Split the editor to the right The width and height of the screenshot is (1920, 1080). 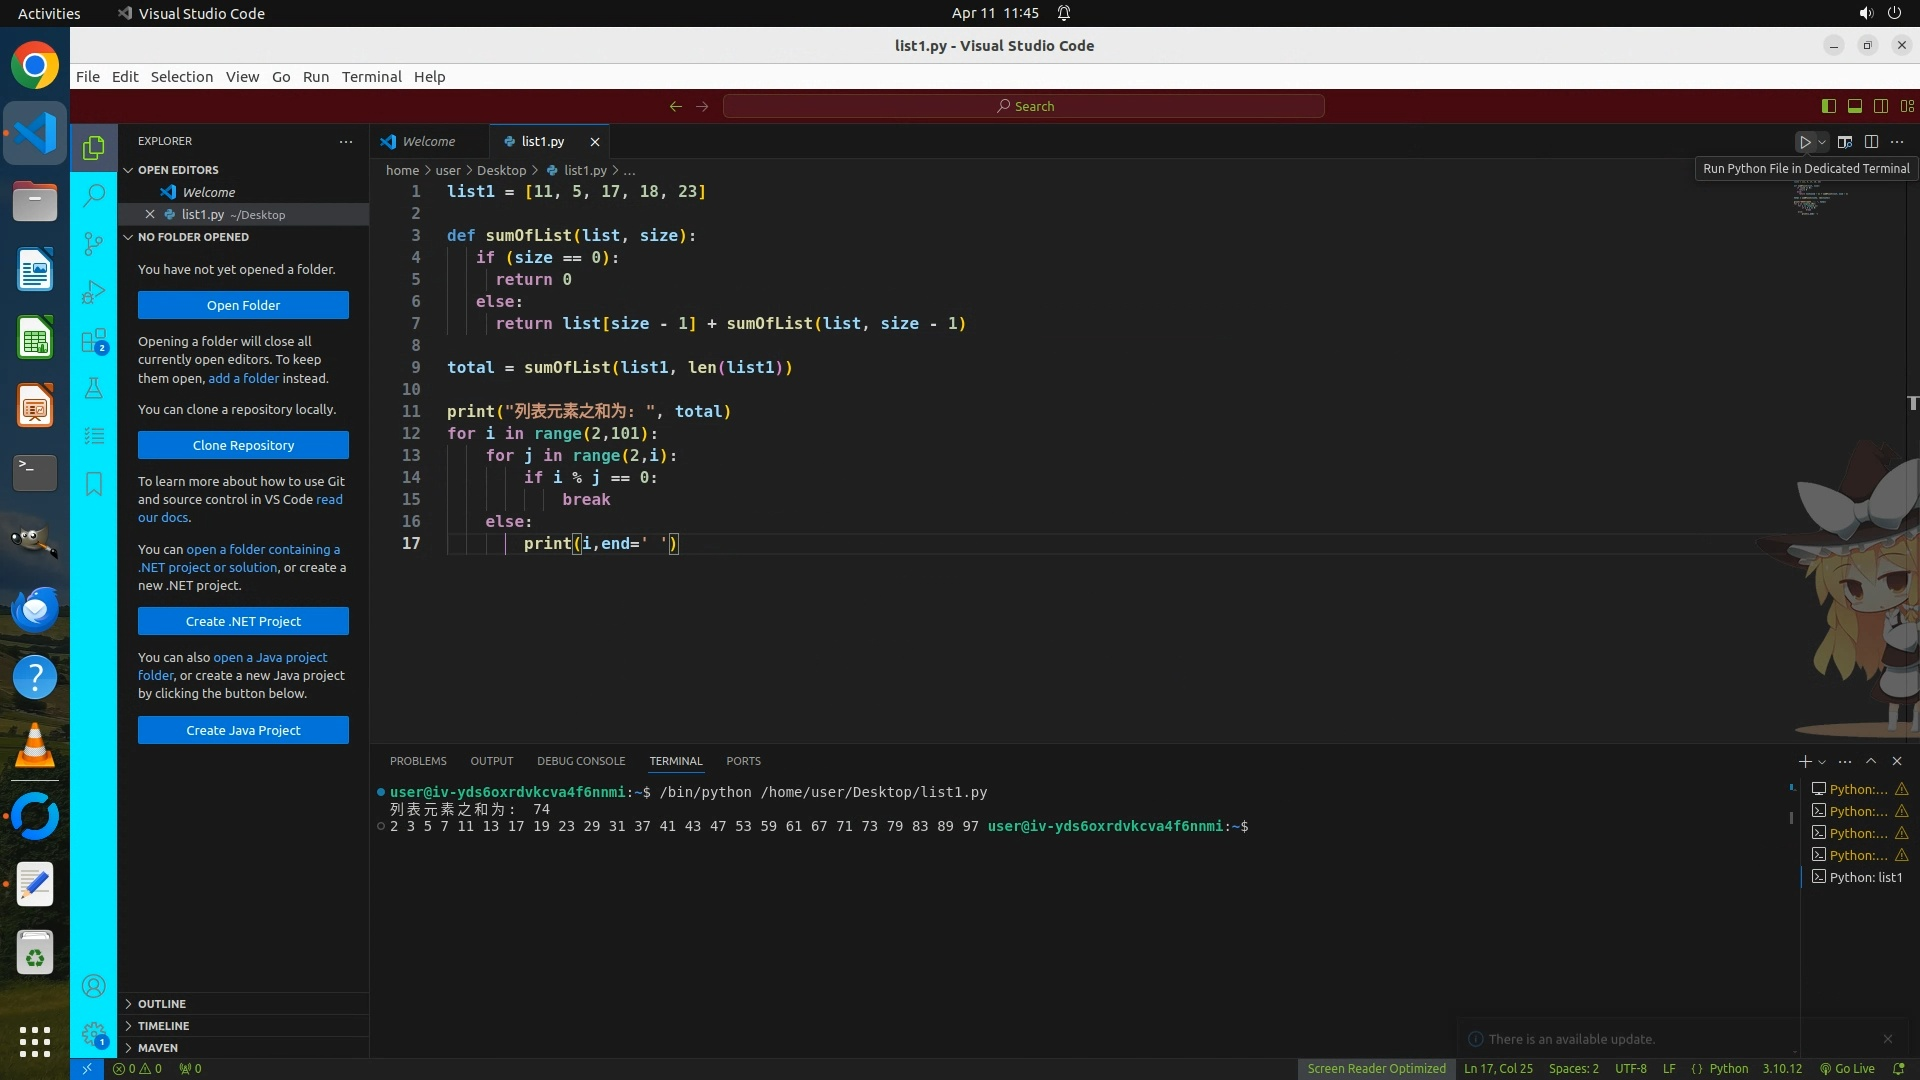click(x=1871, y=142)
